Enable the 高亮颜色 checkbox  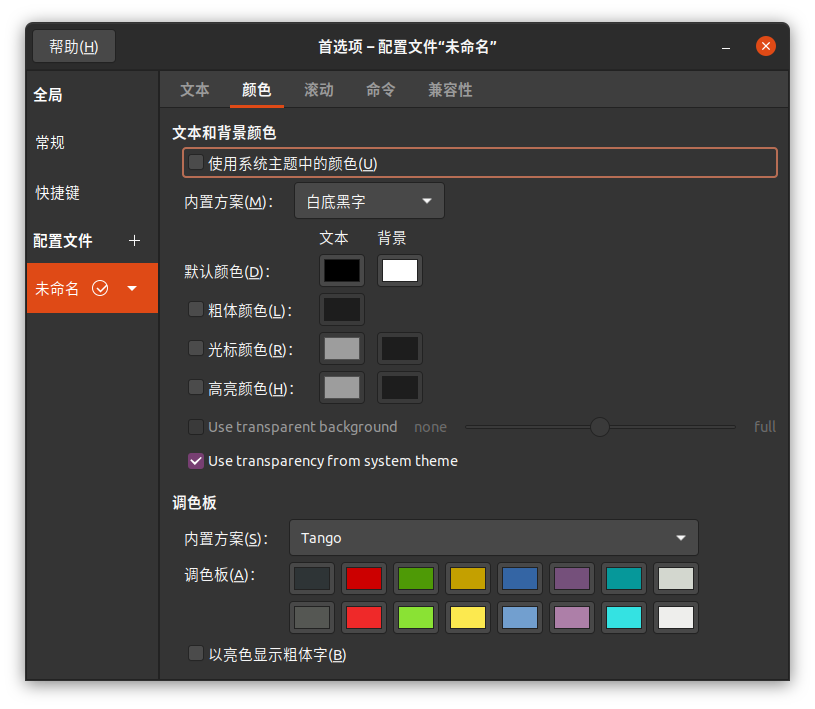click(195, 388)
